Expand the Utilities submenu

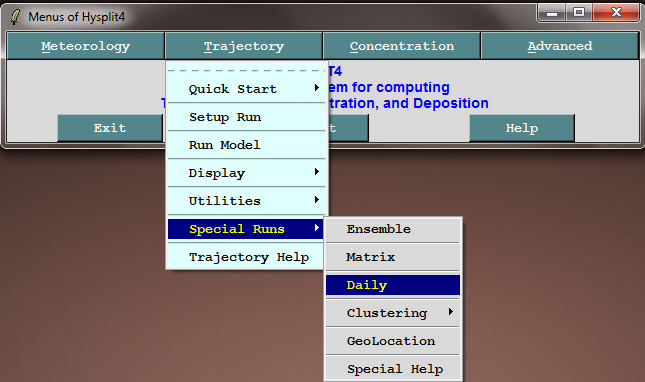(x=246, y=201)
